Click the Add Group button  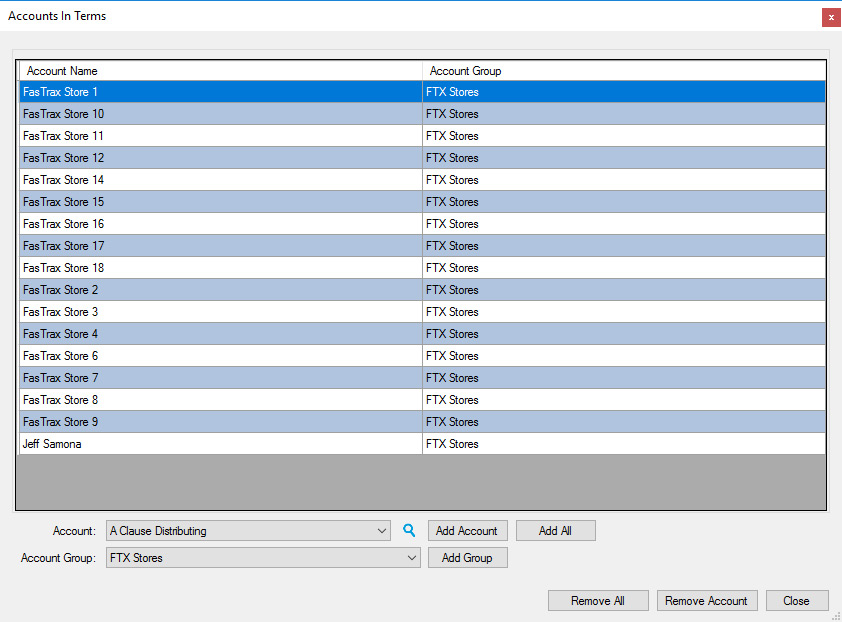[467, 558]
